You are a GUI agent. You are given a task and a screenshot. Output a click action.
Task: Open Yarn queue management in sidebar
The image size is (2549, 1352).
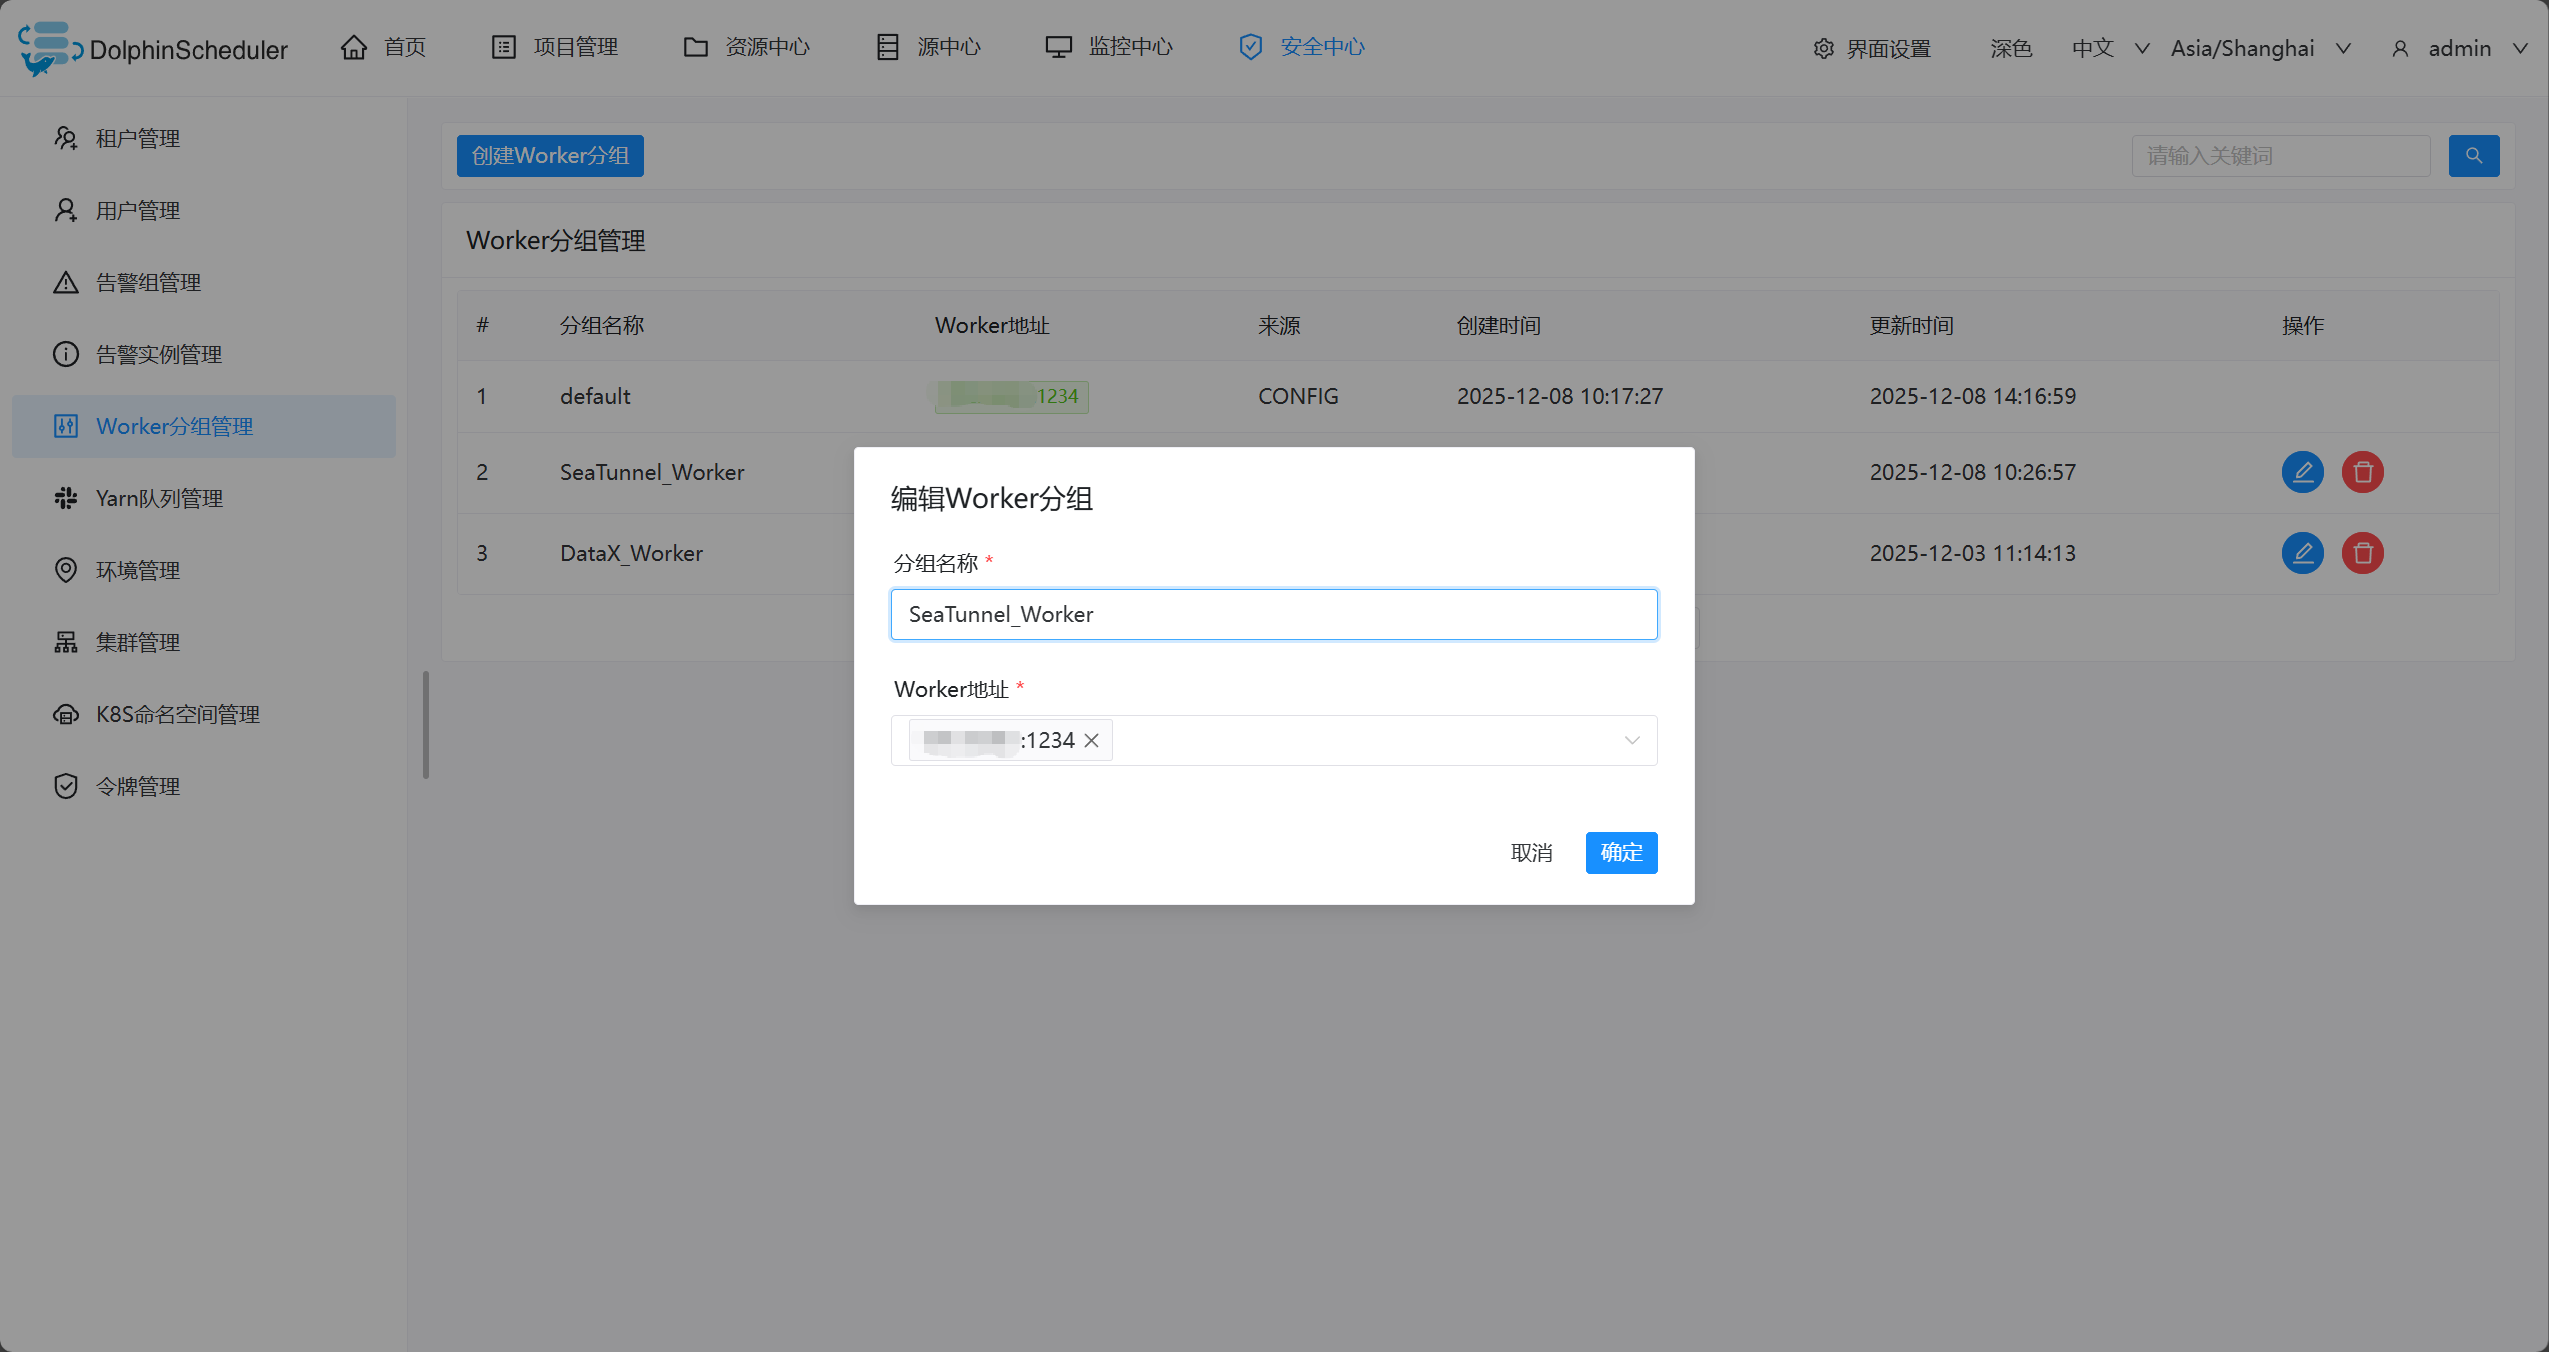coord(158,499)
